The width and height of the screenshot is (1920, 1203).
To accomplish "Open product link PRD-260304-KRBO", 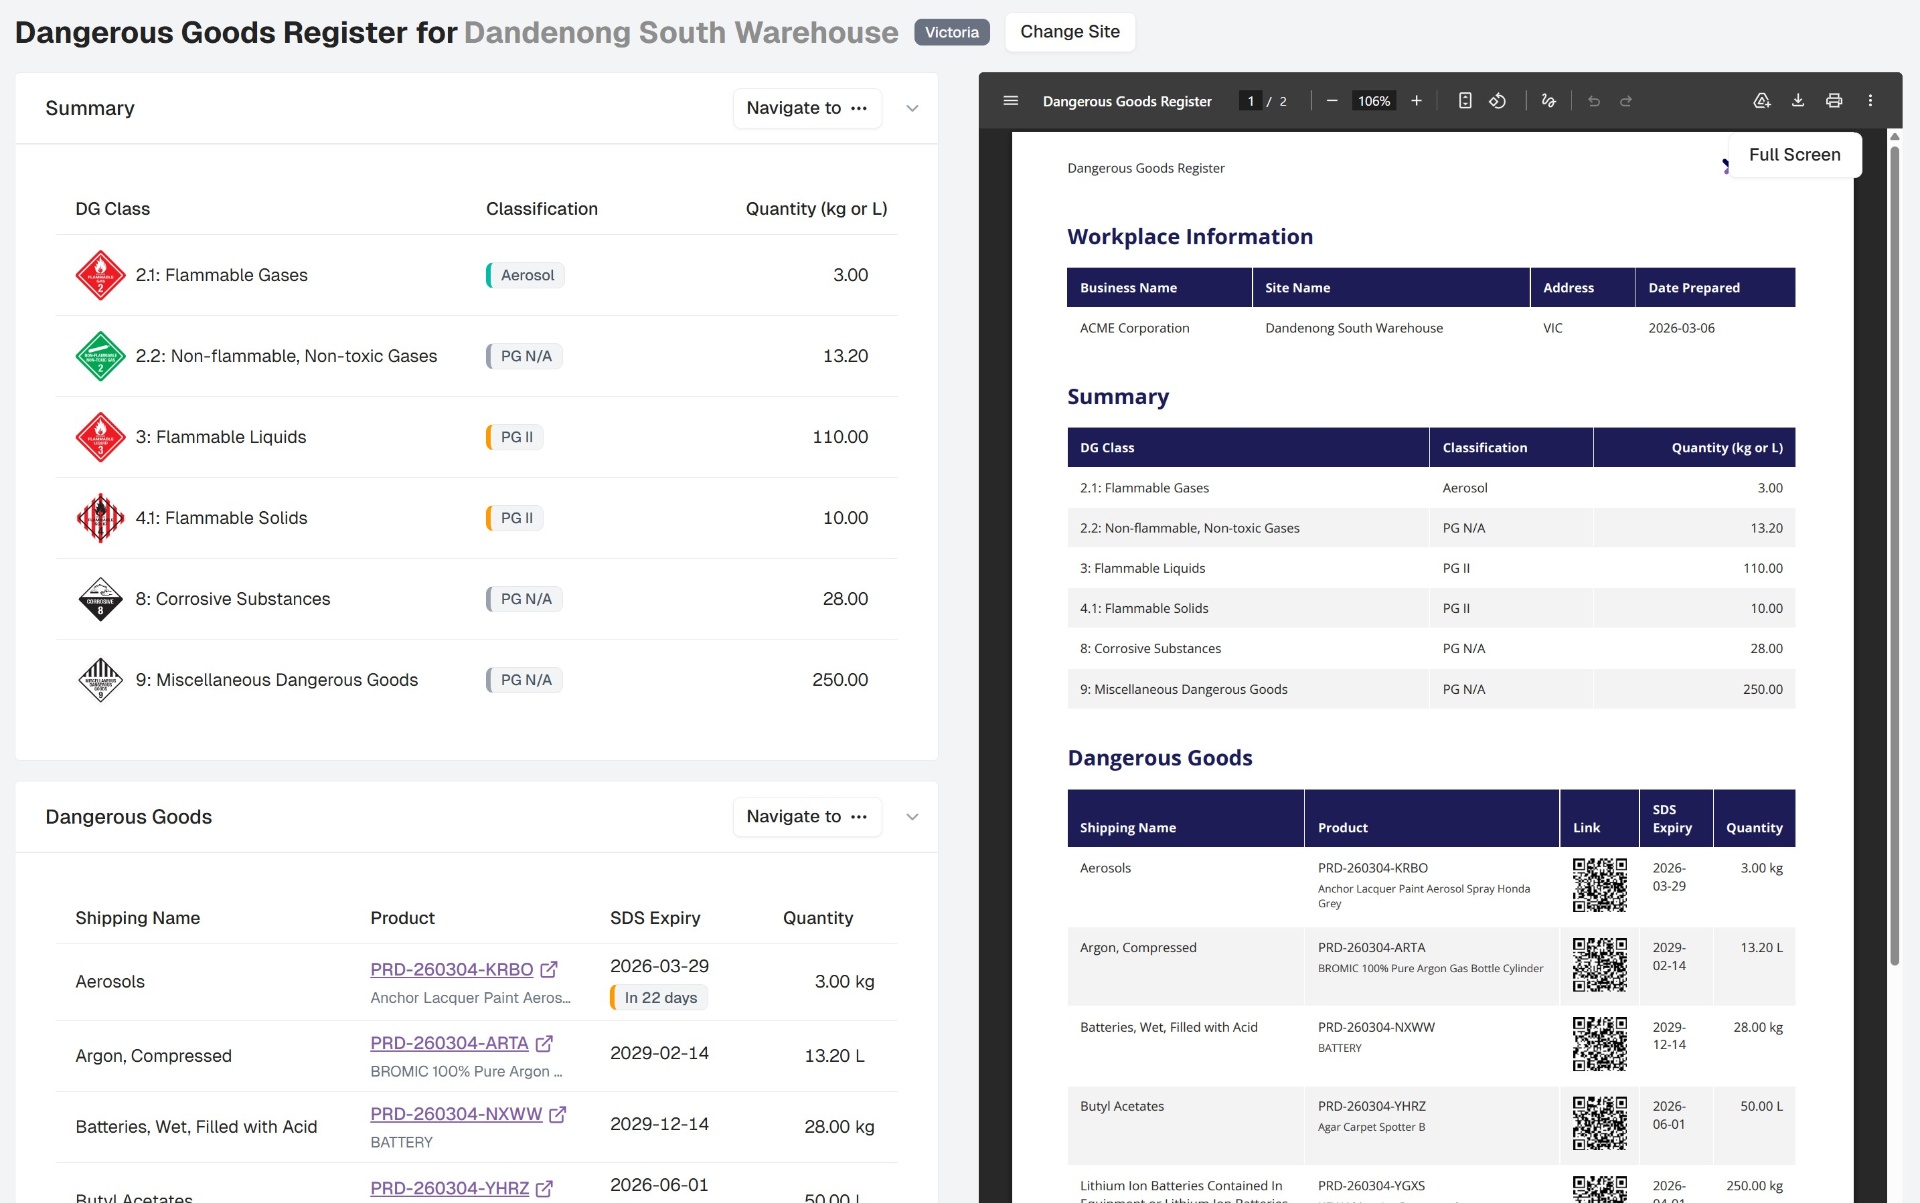I will [x=452, y=969].
